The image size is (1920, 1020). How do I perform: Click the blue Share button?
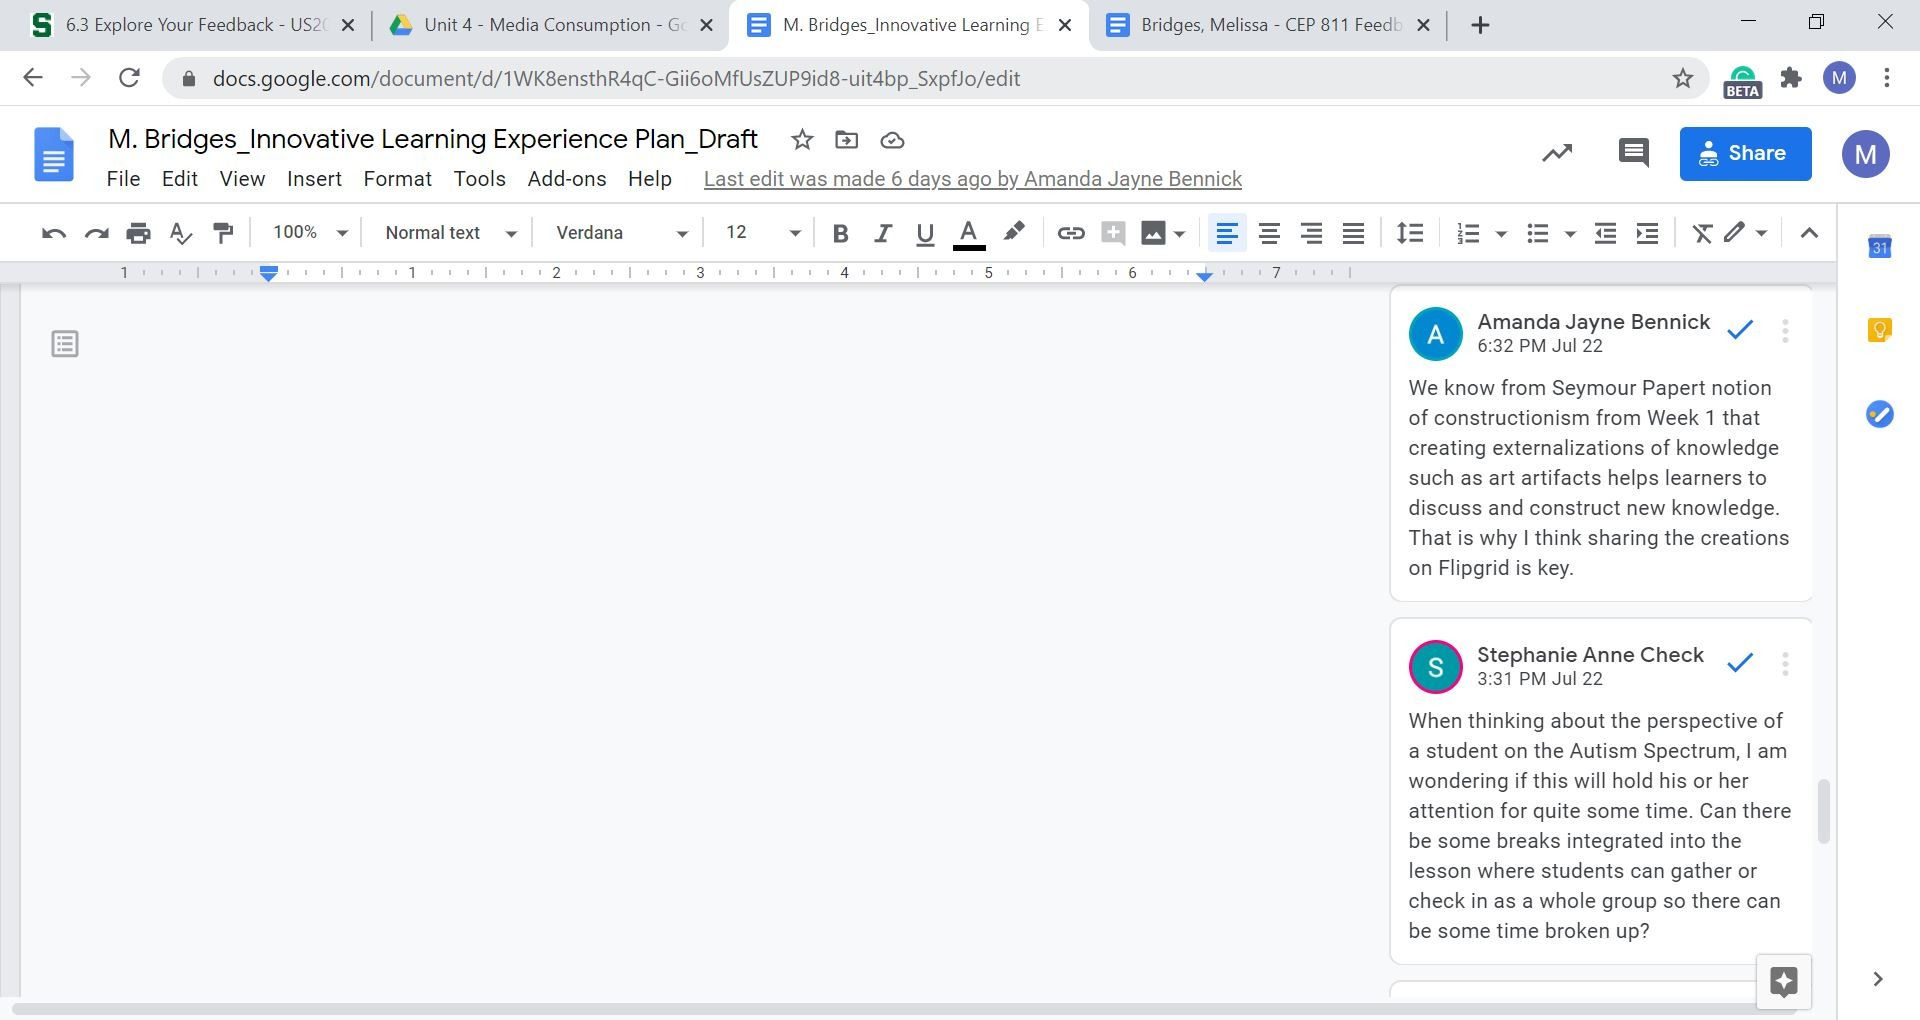point(1745,154)
